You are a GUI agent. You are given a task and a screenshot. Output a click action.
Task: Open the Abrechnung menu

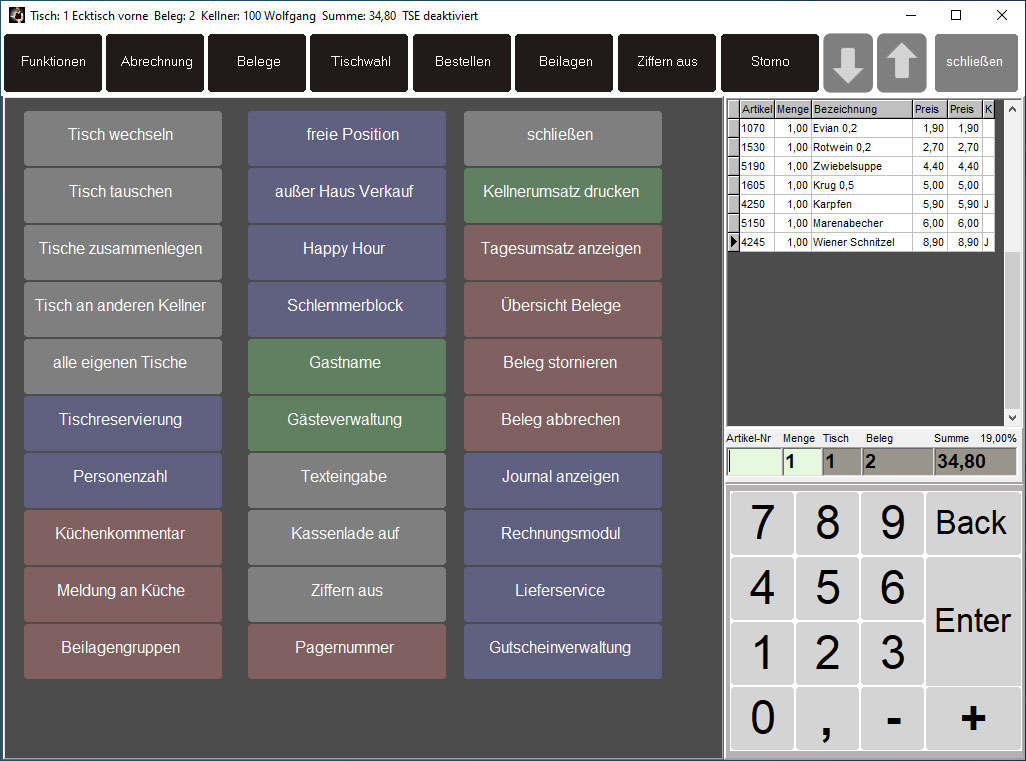click(155, 62)
